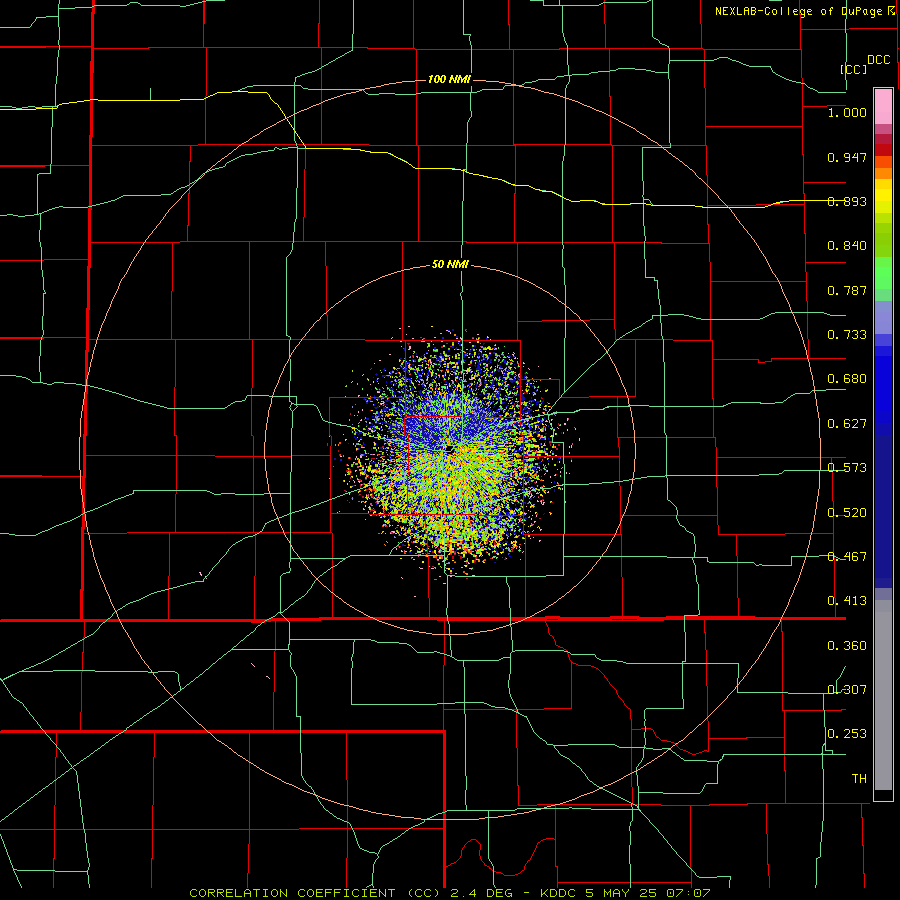
Task: Click the bright green segment of color bar
Action: pos(883,273)
